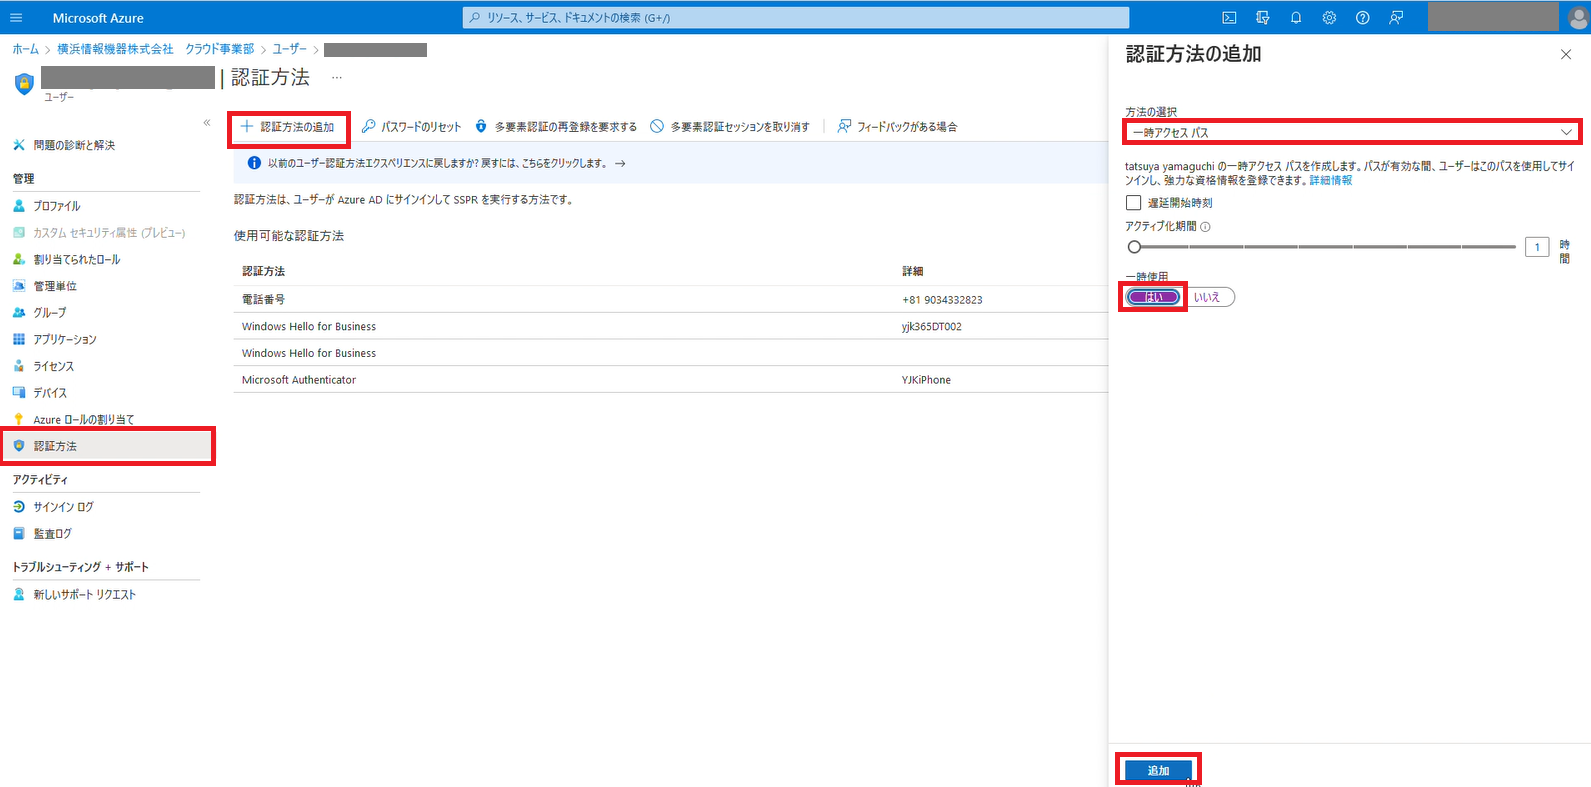This screenshot has height=787, width=1591.
Task: Click the デバイス monitor icon
Action: [x=19, y=393]
